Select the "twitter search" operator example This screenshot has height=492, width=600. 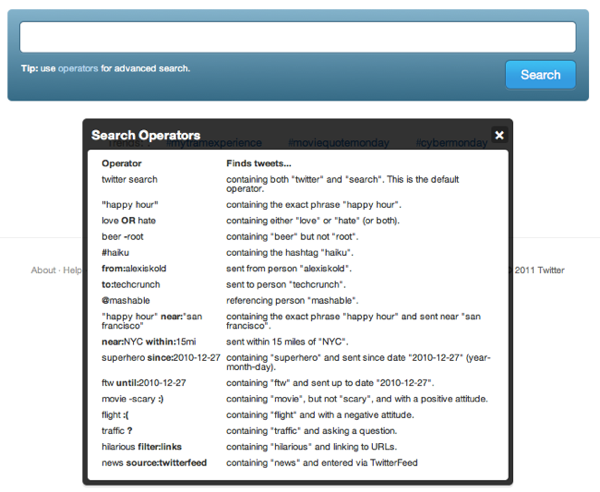click(x=129, y=179)
